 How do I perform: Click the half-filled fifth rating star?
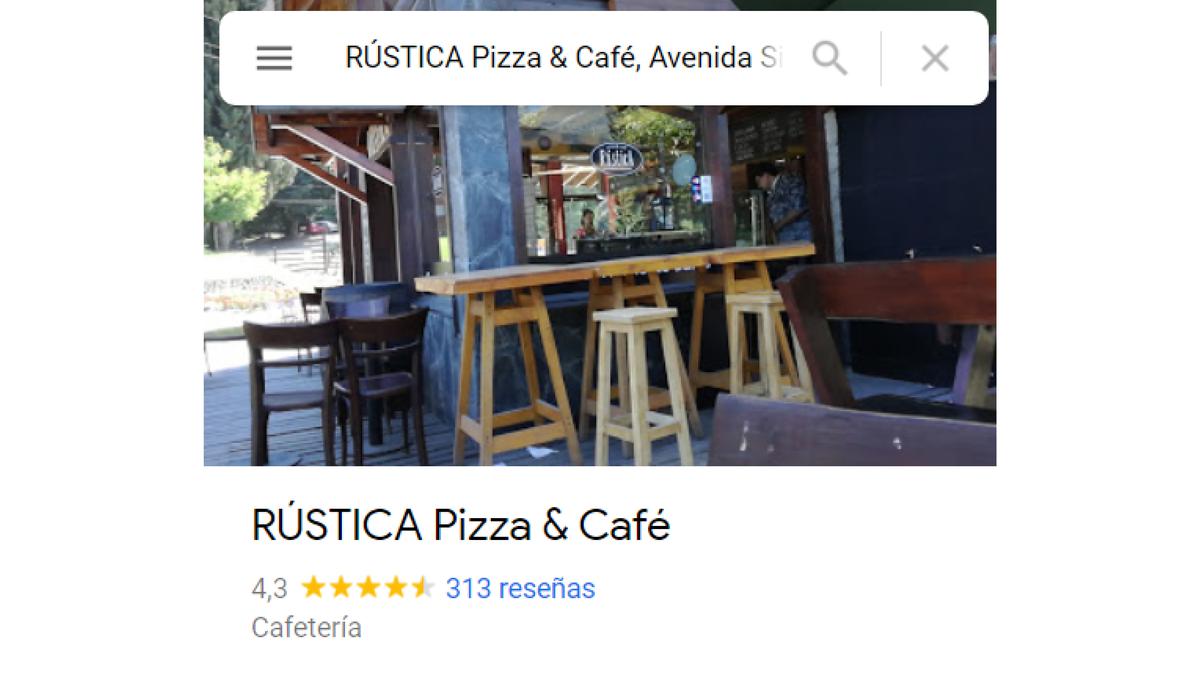tap(423, 587)
